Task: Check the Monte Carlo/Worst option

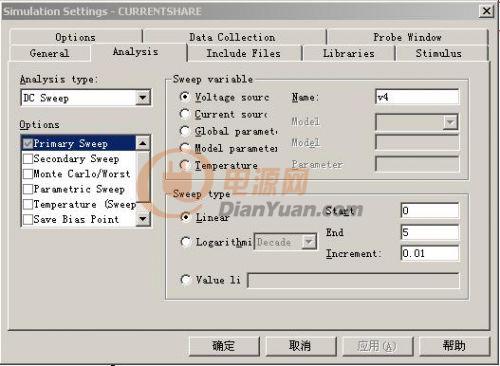Action: tap(28, 174)
